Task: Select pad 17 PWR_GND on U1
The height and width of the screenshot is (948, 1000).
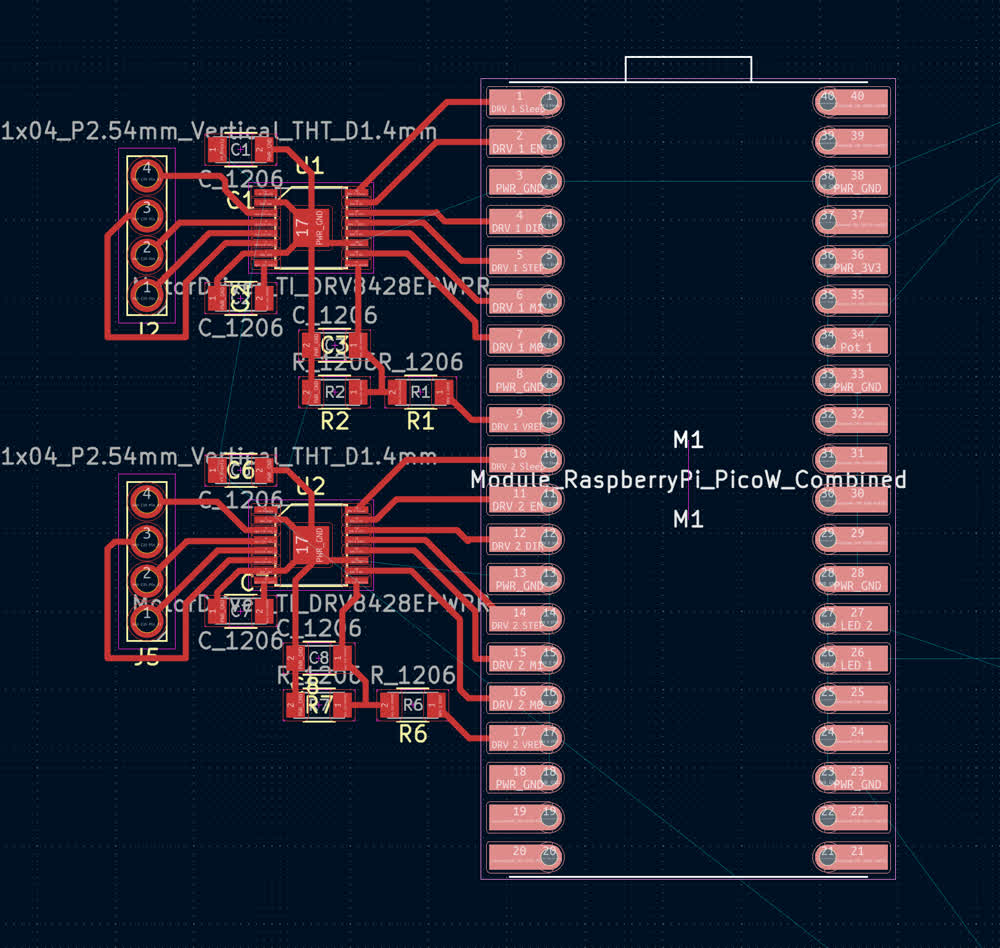Action: (309, 228)
